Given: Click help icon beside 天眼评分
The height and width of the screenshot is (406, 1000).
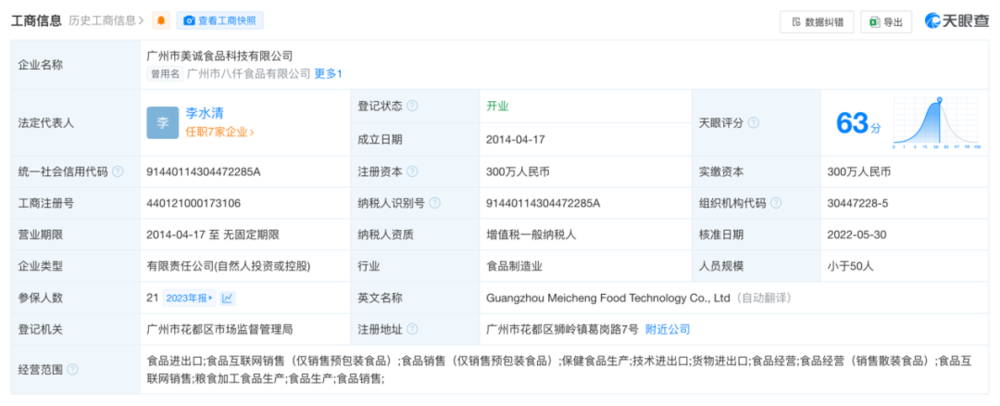Looking at the screenshot, I should tap(752, 122).
